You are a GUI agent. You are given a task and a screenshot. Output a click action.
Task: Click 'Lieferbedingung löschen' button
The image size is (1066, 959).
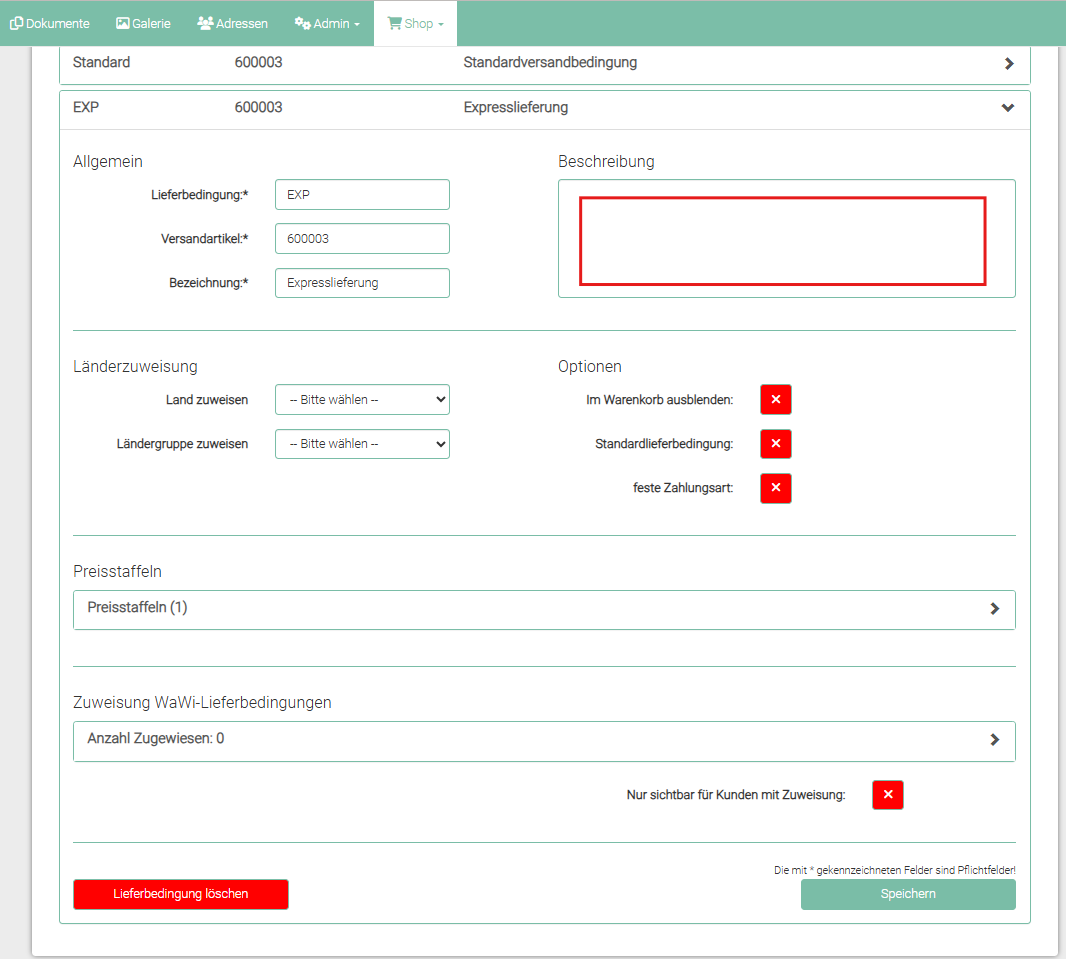point(181,894)
